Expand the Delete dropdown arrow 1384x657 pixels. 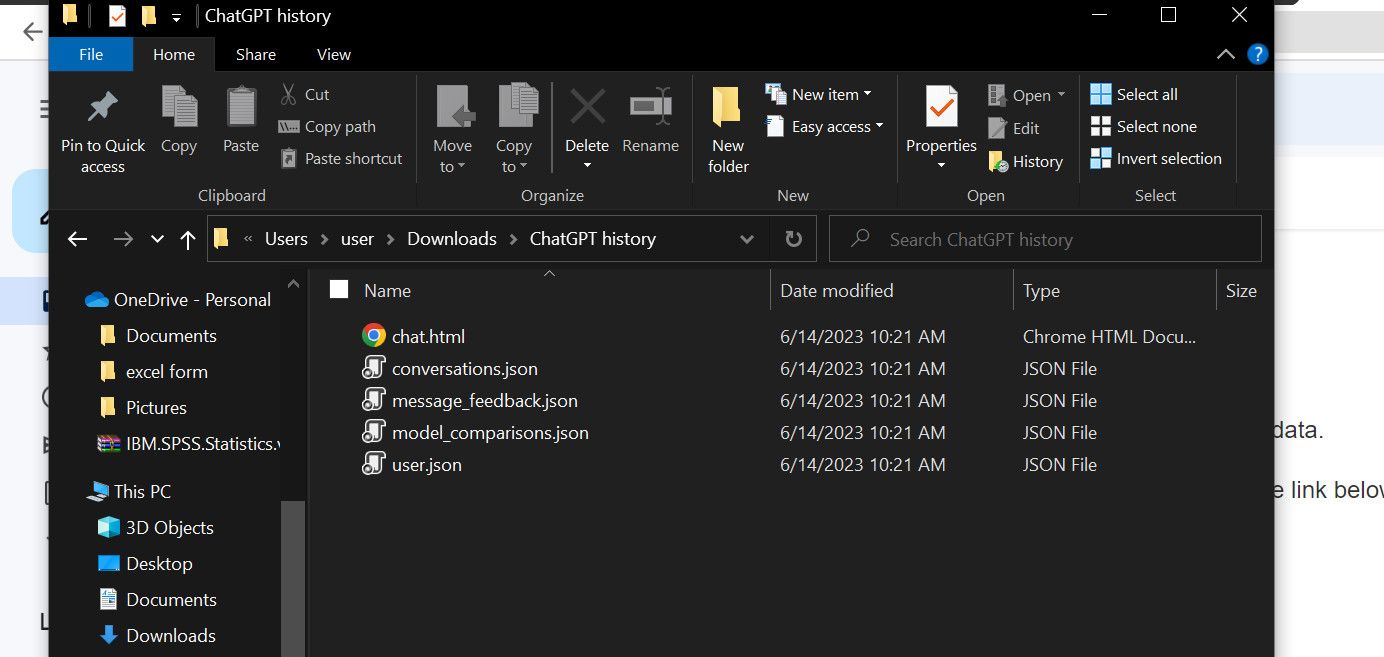[587, 166]
